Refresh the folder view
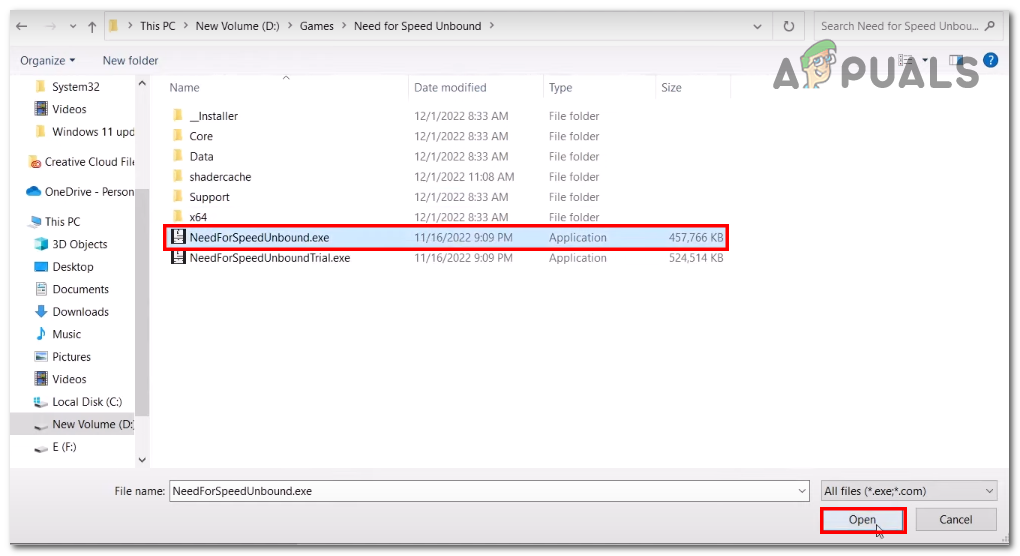The image size is (1020, 556). click(788, 27)
